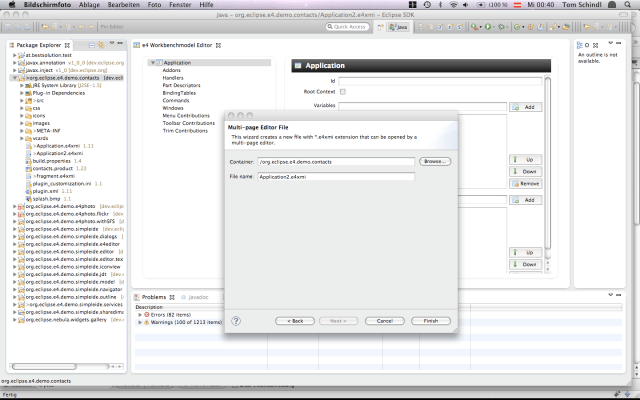Open the Ablage menu
The width and height of the screenshot is (640, 400).
point(90,5)
